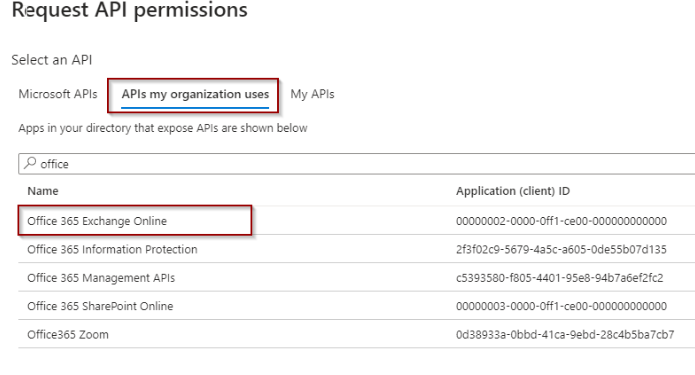
Task: Click the Application (client) ID column header
Action: (513, 191)
